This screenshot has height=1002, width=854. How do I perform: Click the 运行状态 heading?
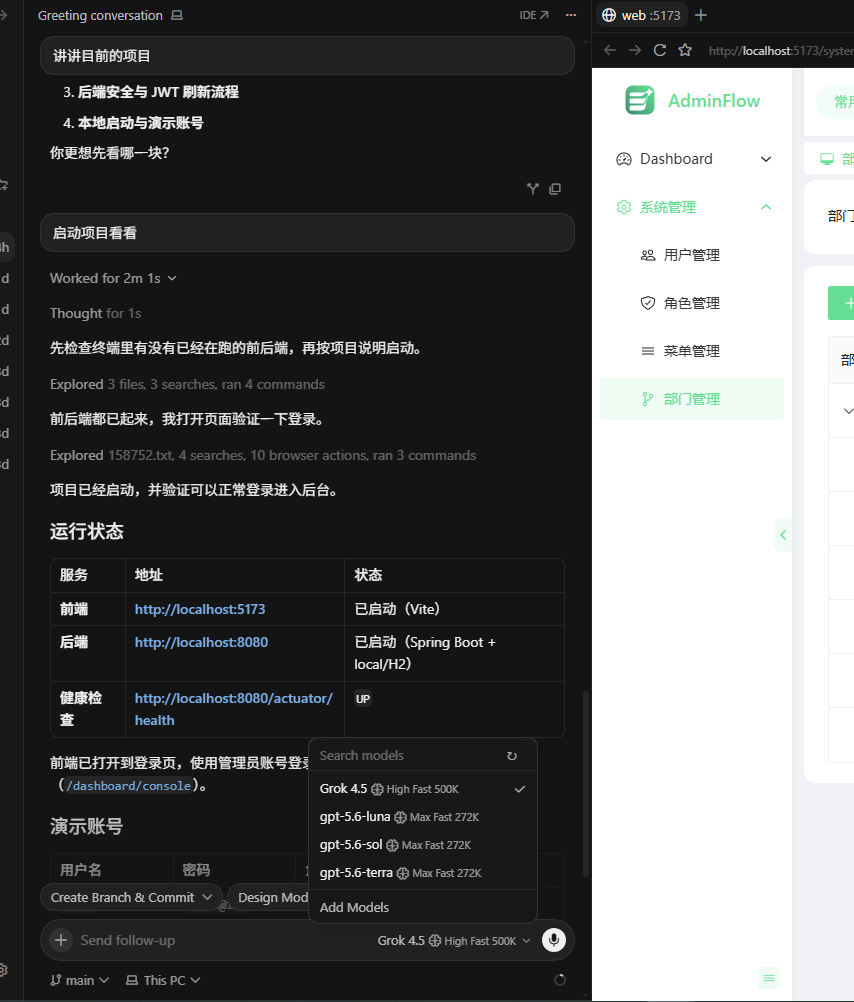pyautogui.click(x=87, y=532)
